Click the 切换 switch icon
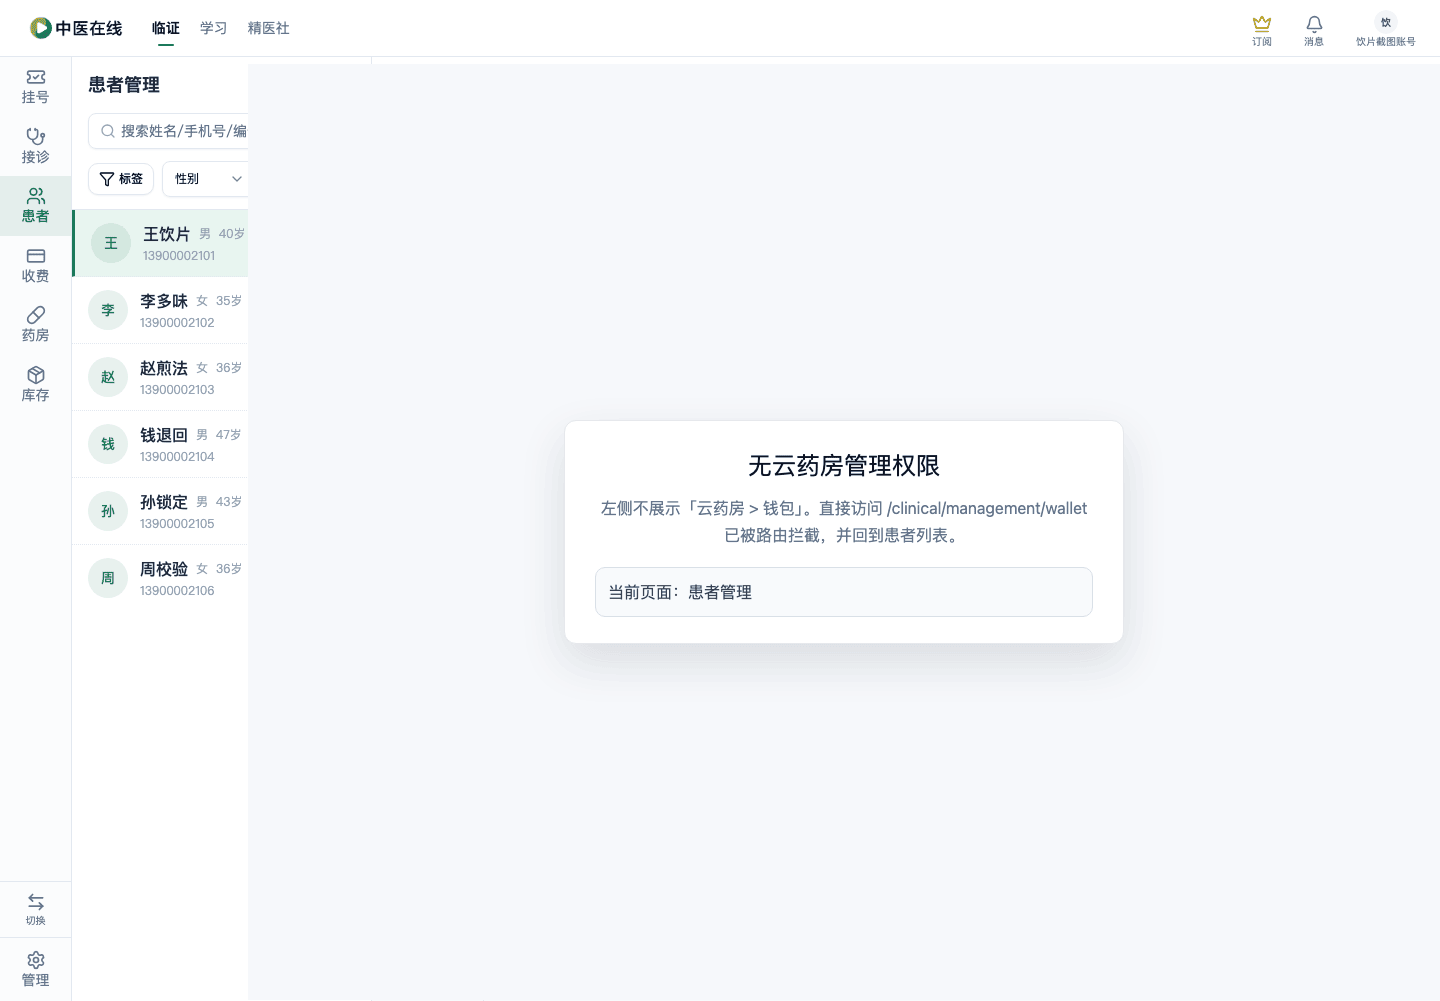The image size is (1440, 1001). pos(35,909)
